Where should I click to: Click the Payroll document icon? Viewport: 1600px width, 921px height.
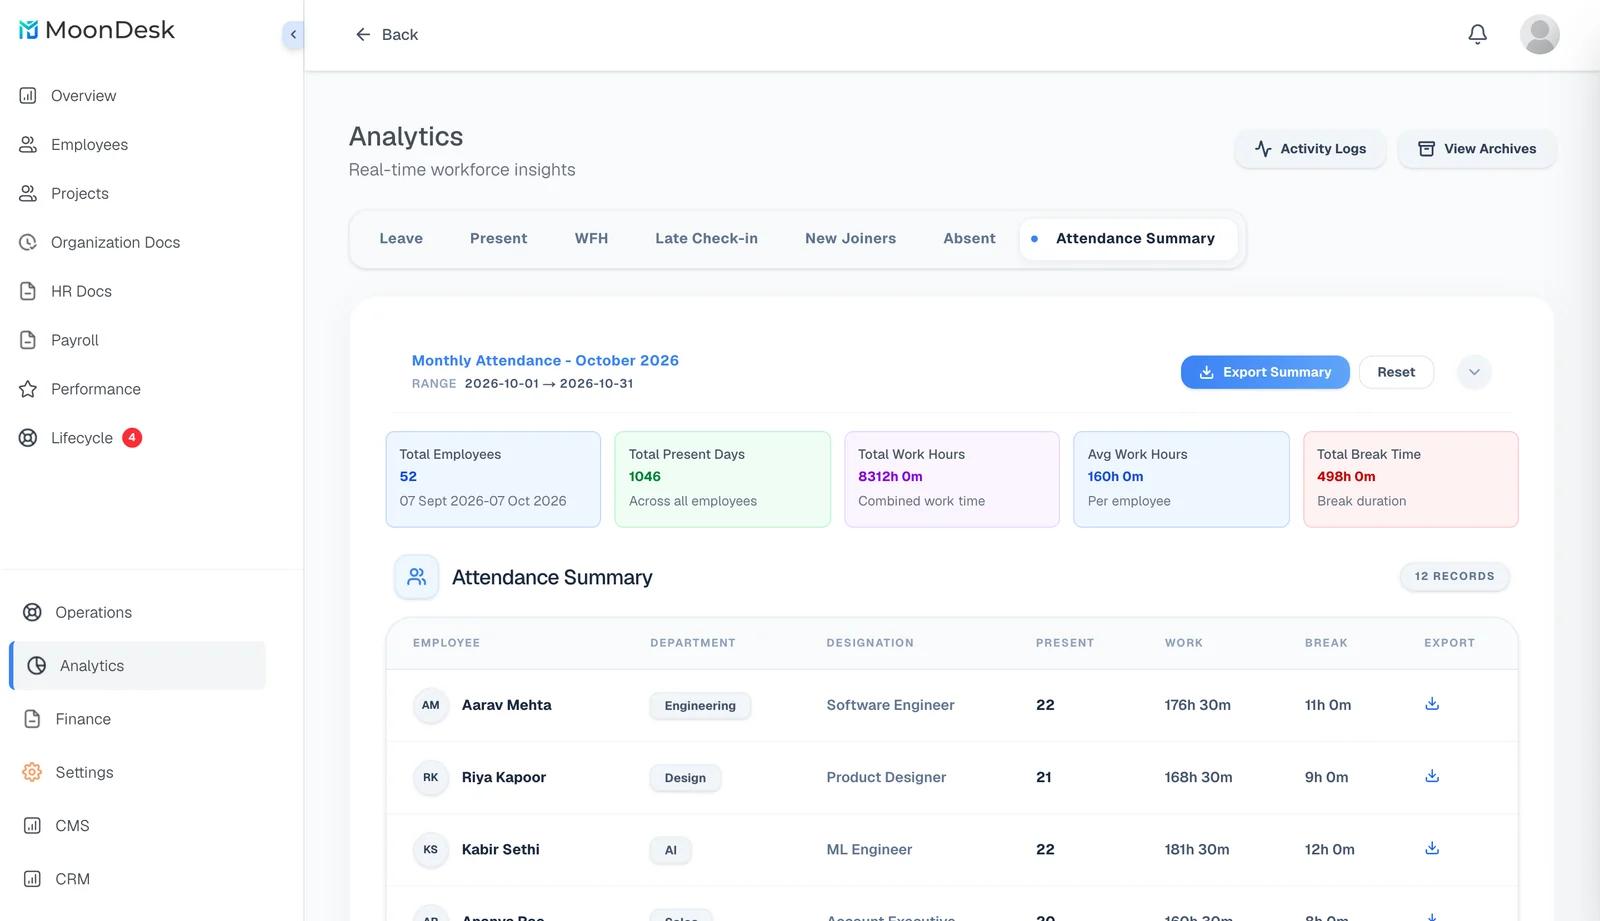pyautogui.click(x=28, y=341)
